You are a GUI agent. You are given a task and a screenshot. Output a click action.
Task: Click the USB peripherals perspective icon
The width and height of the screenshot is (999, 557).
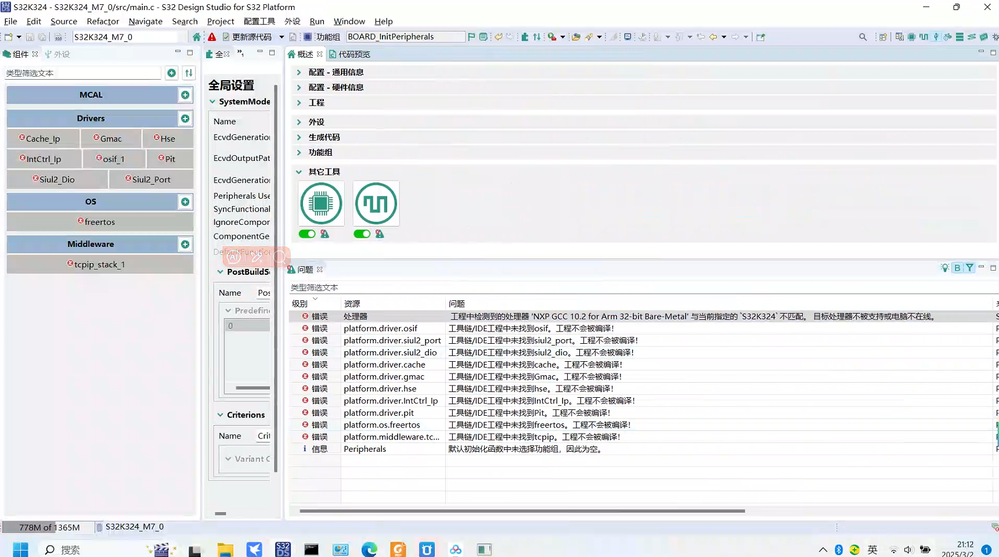pos(936,37)
